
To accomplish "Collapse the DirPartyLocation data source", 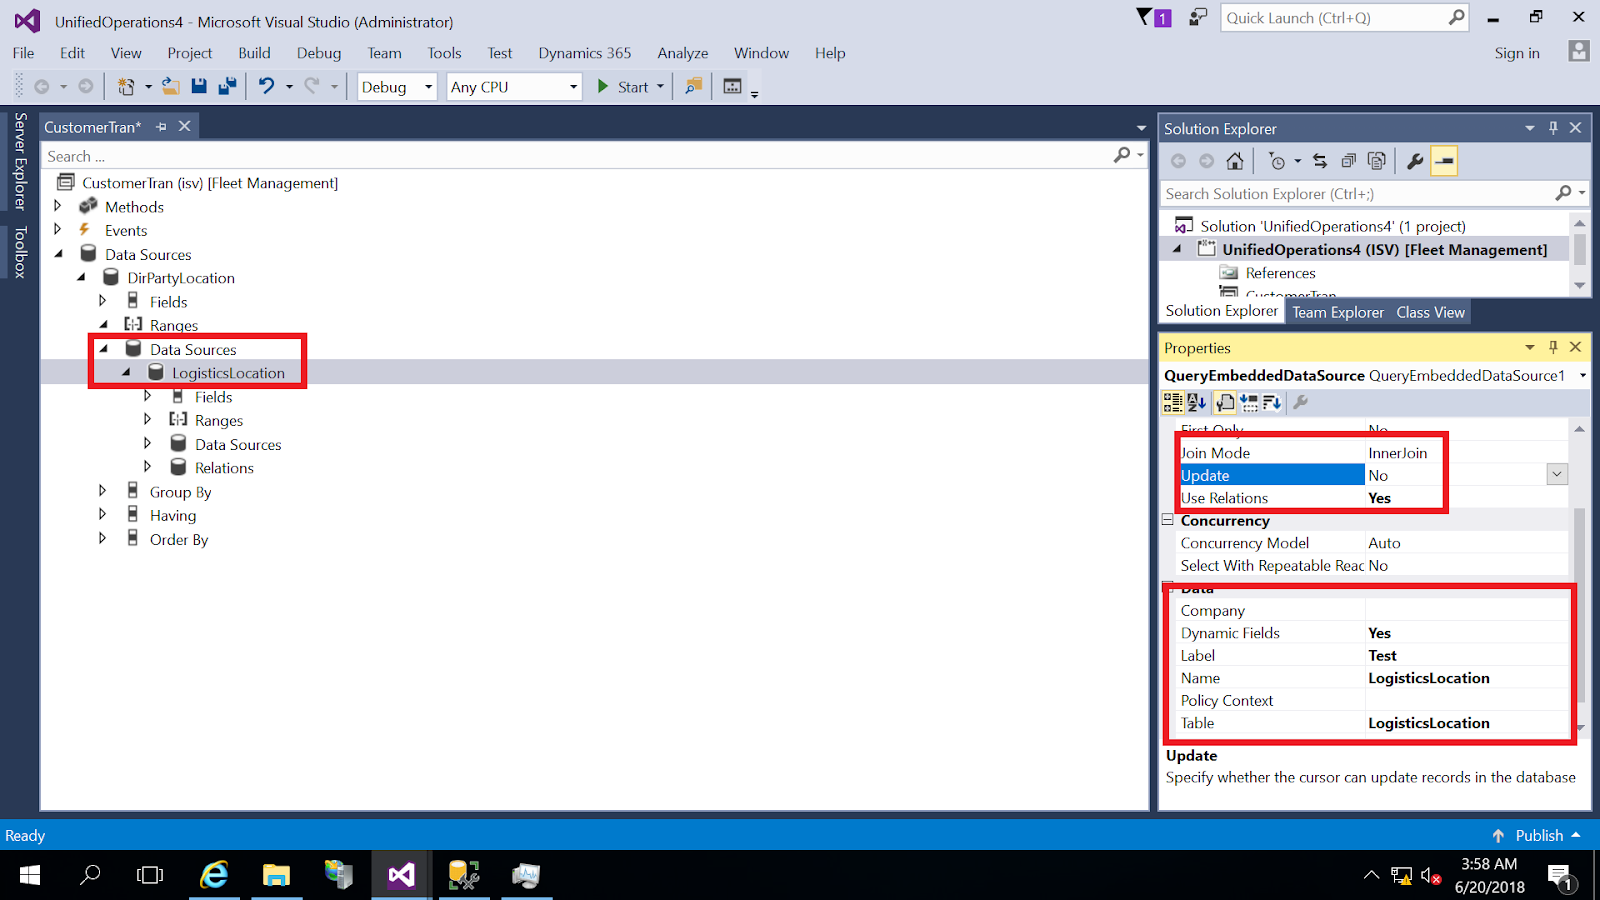I will tap(81, 277).
